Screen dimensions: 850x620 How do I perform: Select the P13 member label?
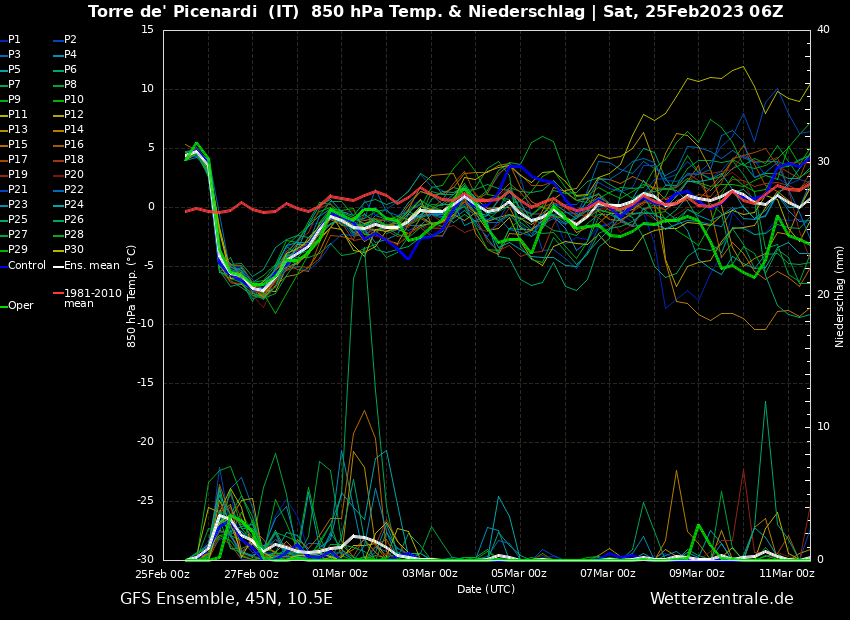(17, 130)
